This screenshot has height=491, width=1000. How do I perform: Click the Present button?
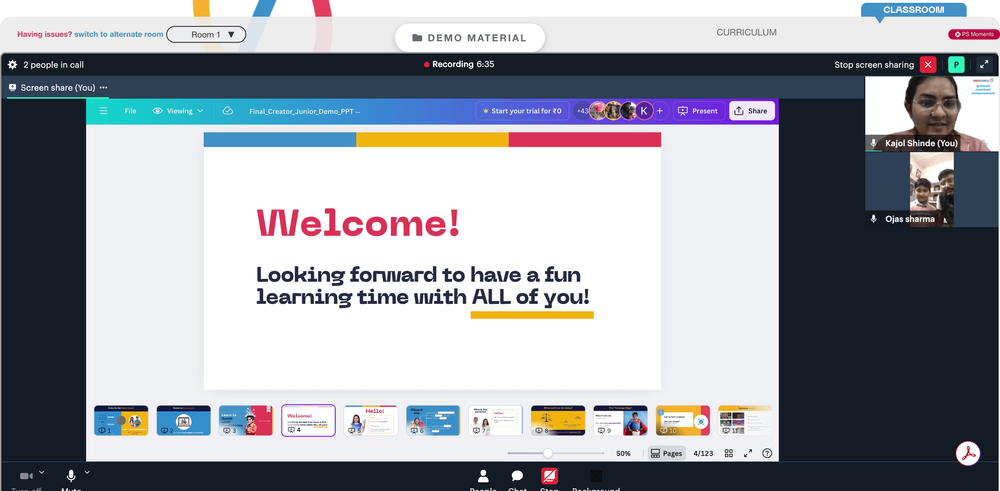(698, 111)
